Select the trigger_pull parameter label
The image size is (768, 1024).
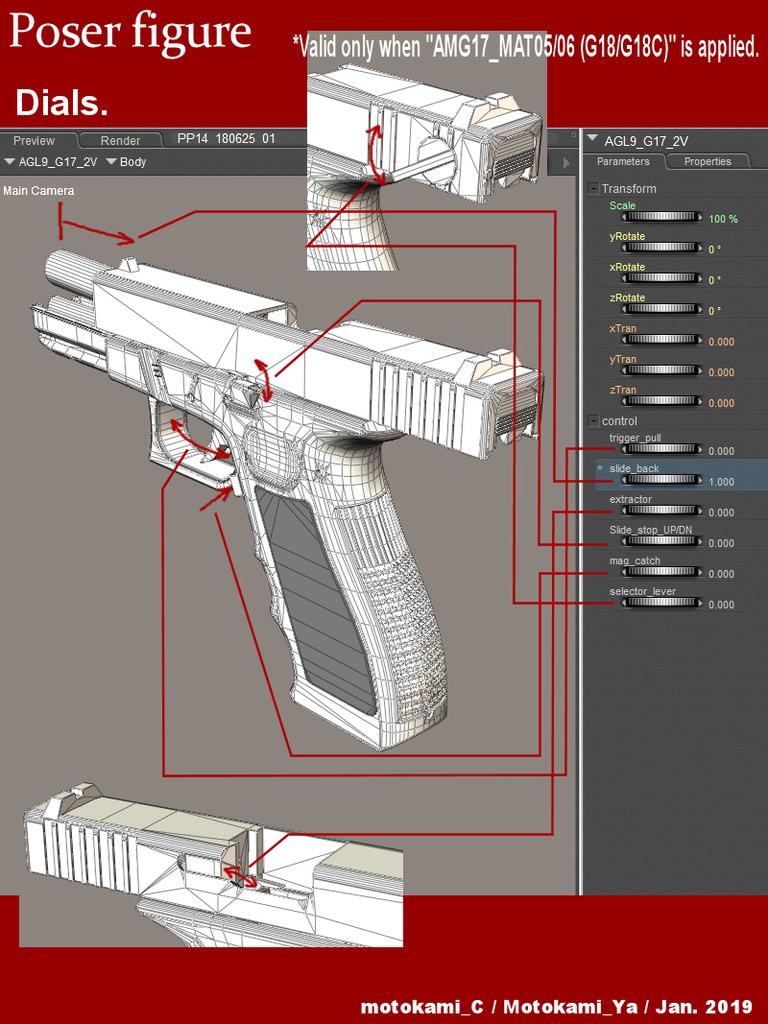(x=634, y=438)
